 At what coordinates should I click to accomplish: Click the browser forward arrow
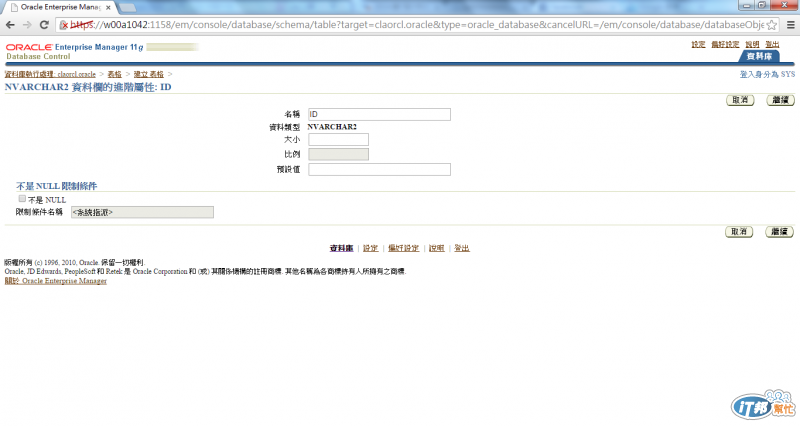tap(28, 24)
